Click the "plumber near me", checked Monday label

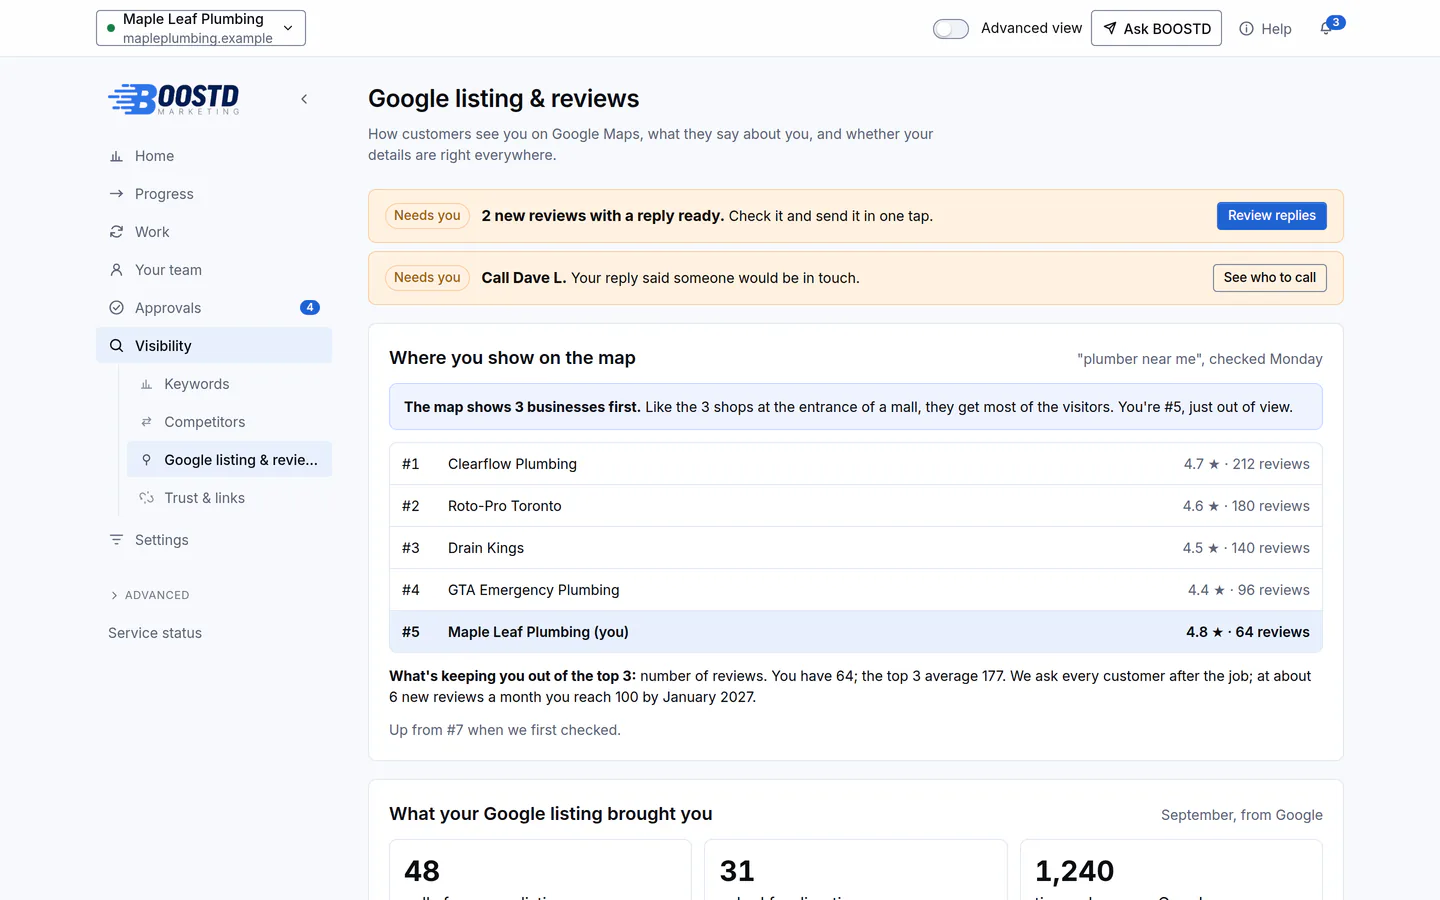1200,359
